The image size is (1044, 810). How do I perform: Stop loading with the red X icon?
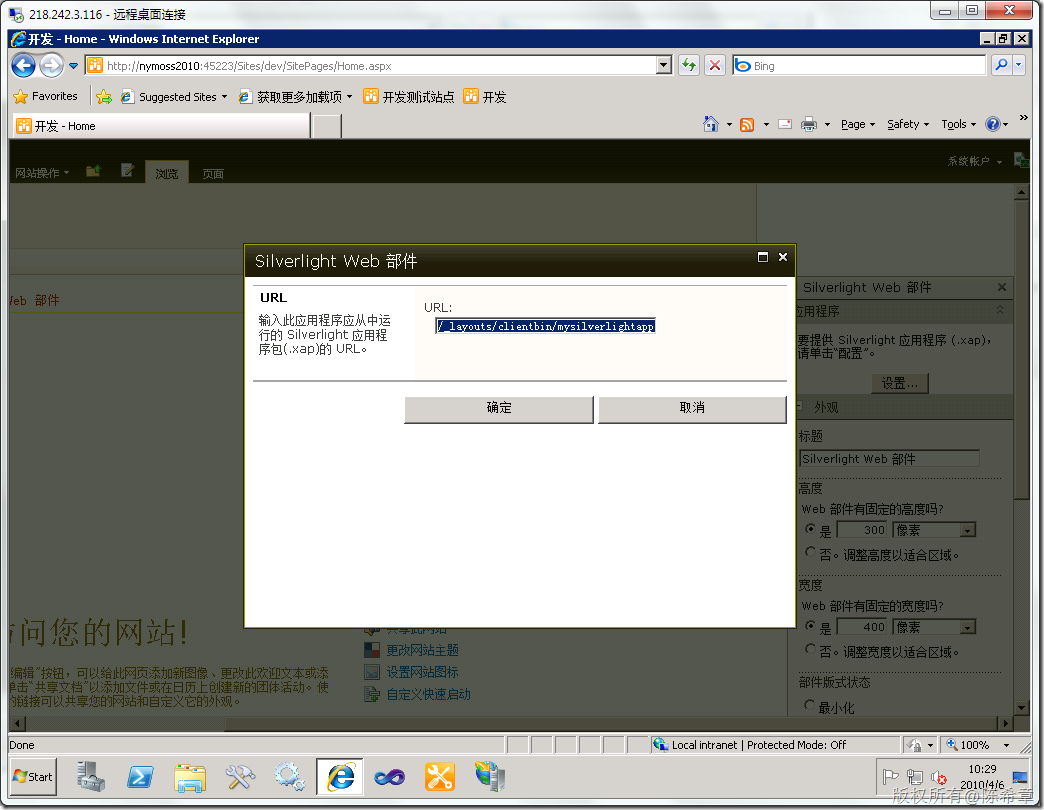tap(714, 65)
